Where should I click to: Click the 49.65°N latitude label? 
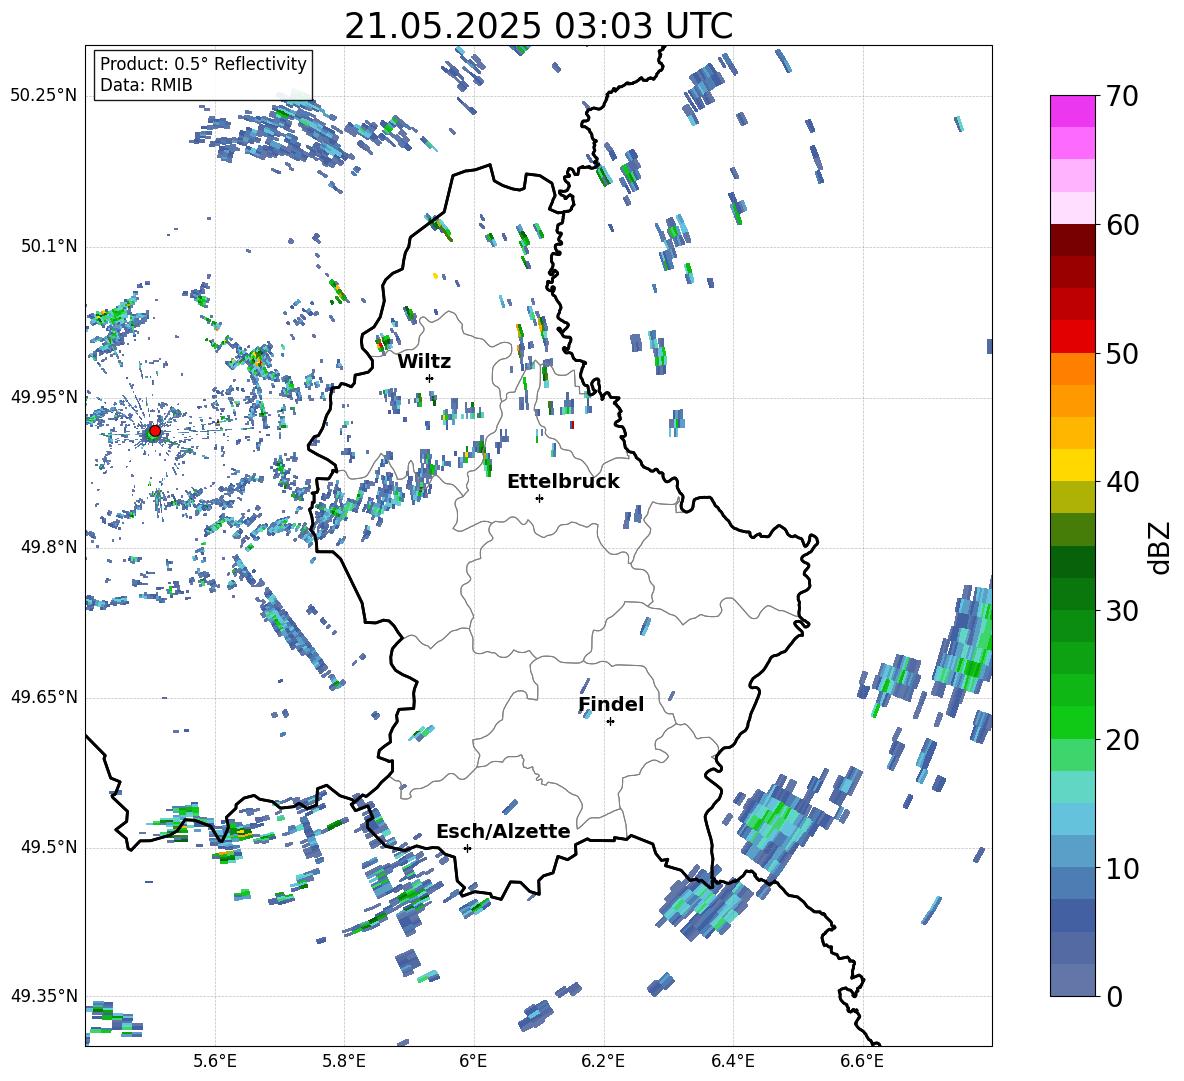click(44, 697)
